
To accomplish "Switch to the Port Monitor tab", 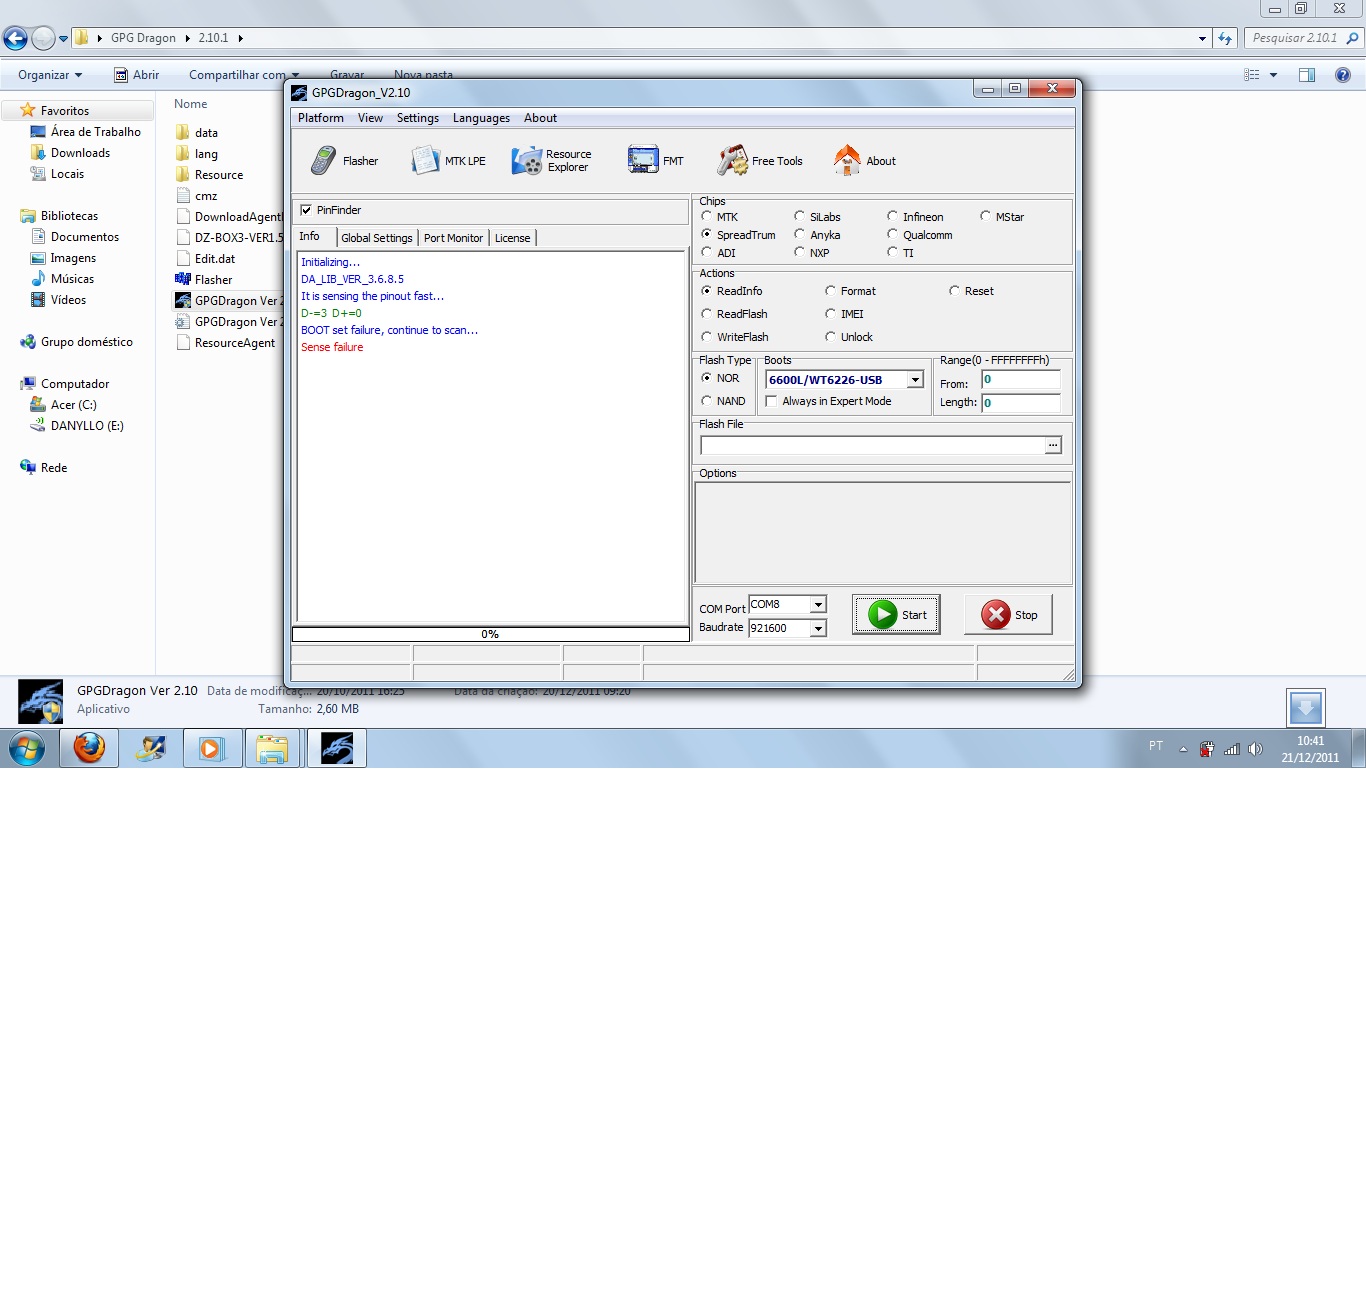I will [x=453, y=238].
